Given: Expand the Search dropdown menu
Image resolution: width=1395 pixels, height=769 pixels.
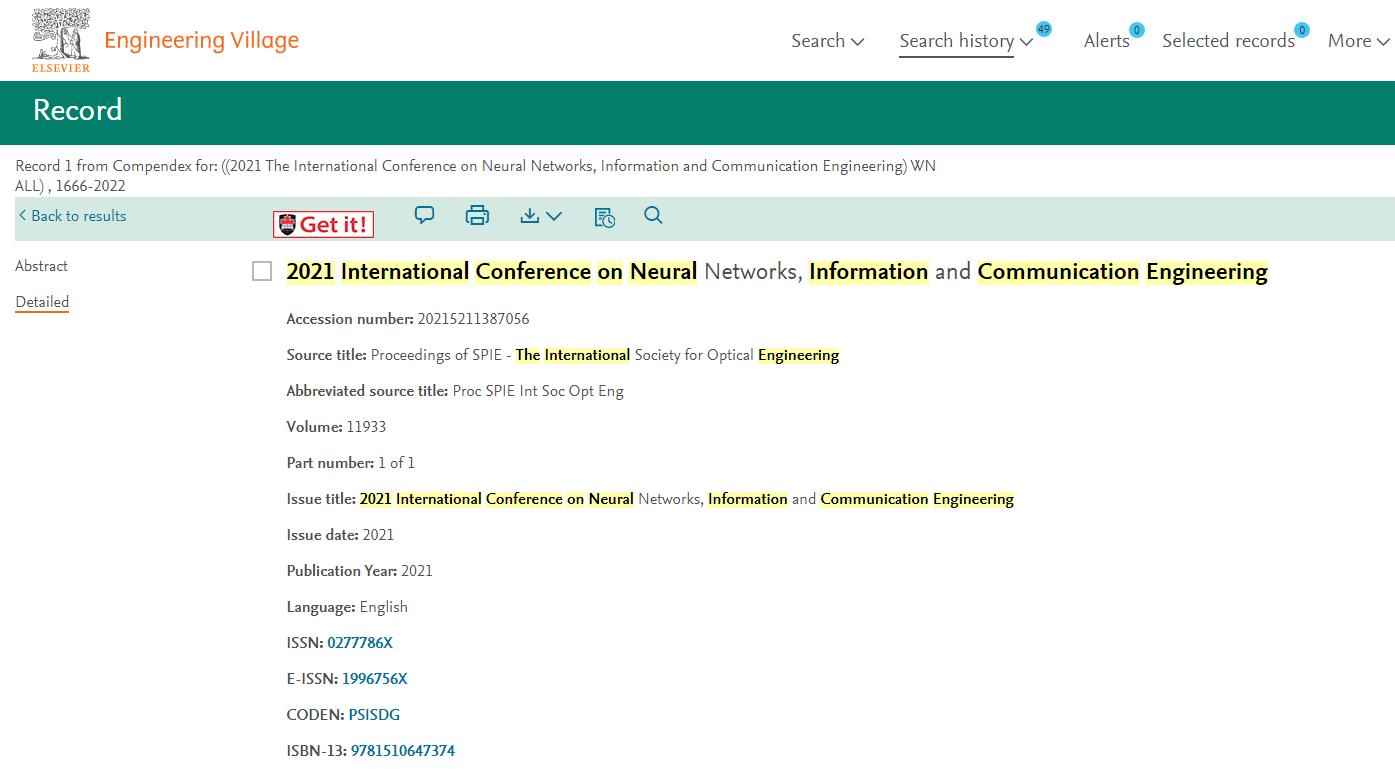Looking at the screenshot, I should click(x=827, y=41).
